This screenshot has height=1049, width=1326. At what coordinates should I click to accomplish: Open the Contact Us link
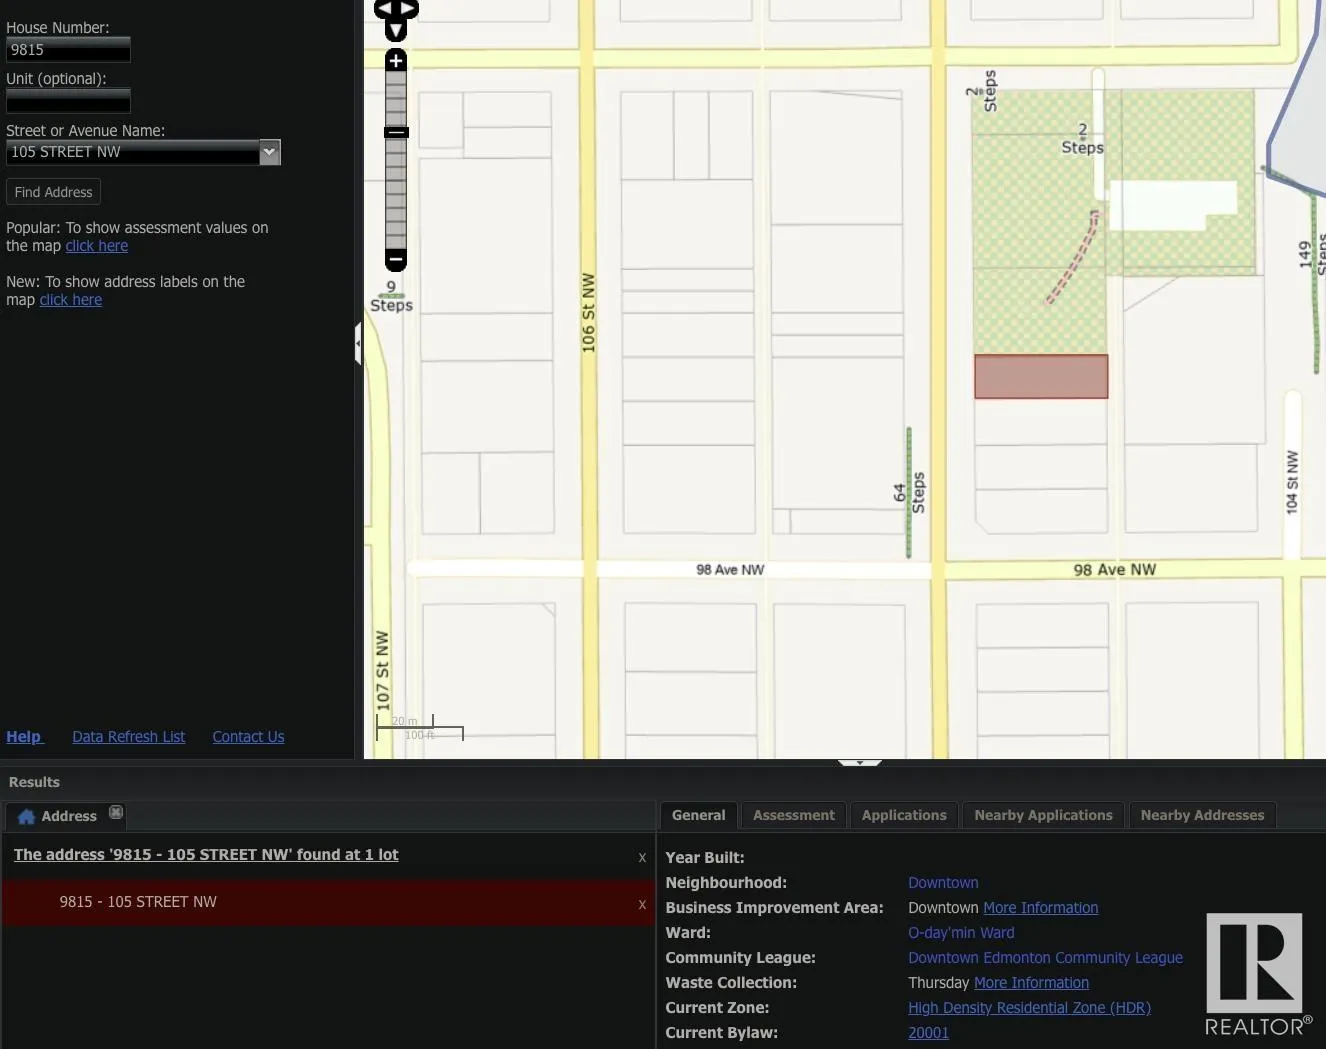click(x=248, y=737)
